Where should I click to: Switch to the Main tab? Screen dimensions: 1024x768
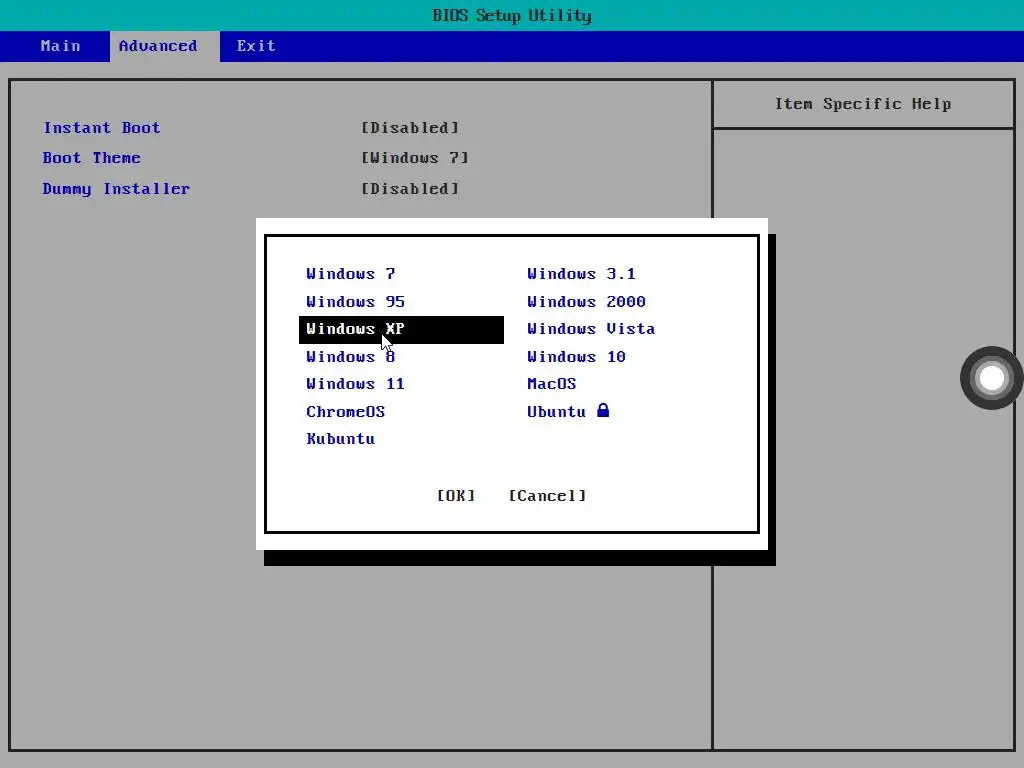tap(60, 46)
